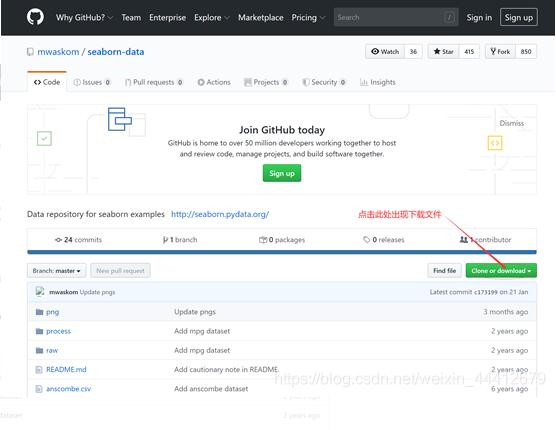This screenshot has height=430, width=556.
Task: Switch to the Pull requests tab
Action: [x=154, y=82]
